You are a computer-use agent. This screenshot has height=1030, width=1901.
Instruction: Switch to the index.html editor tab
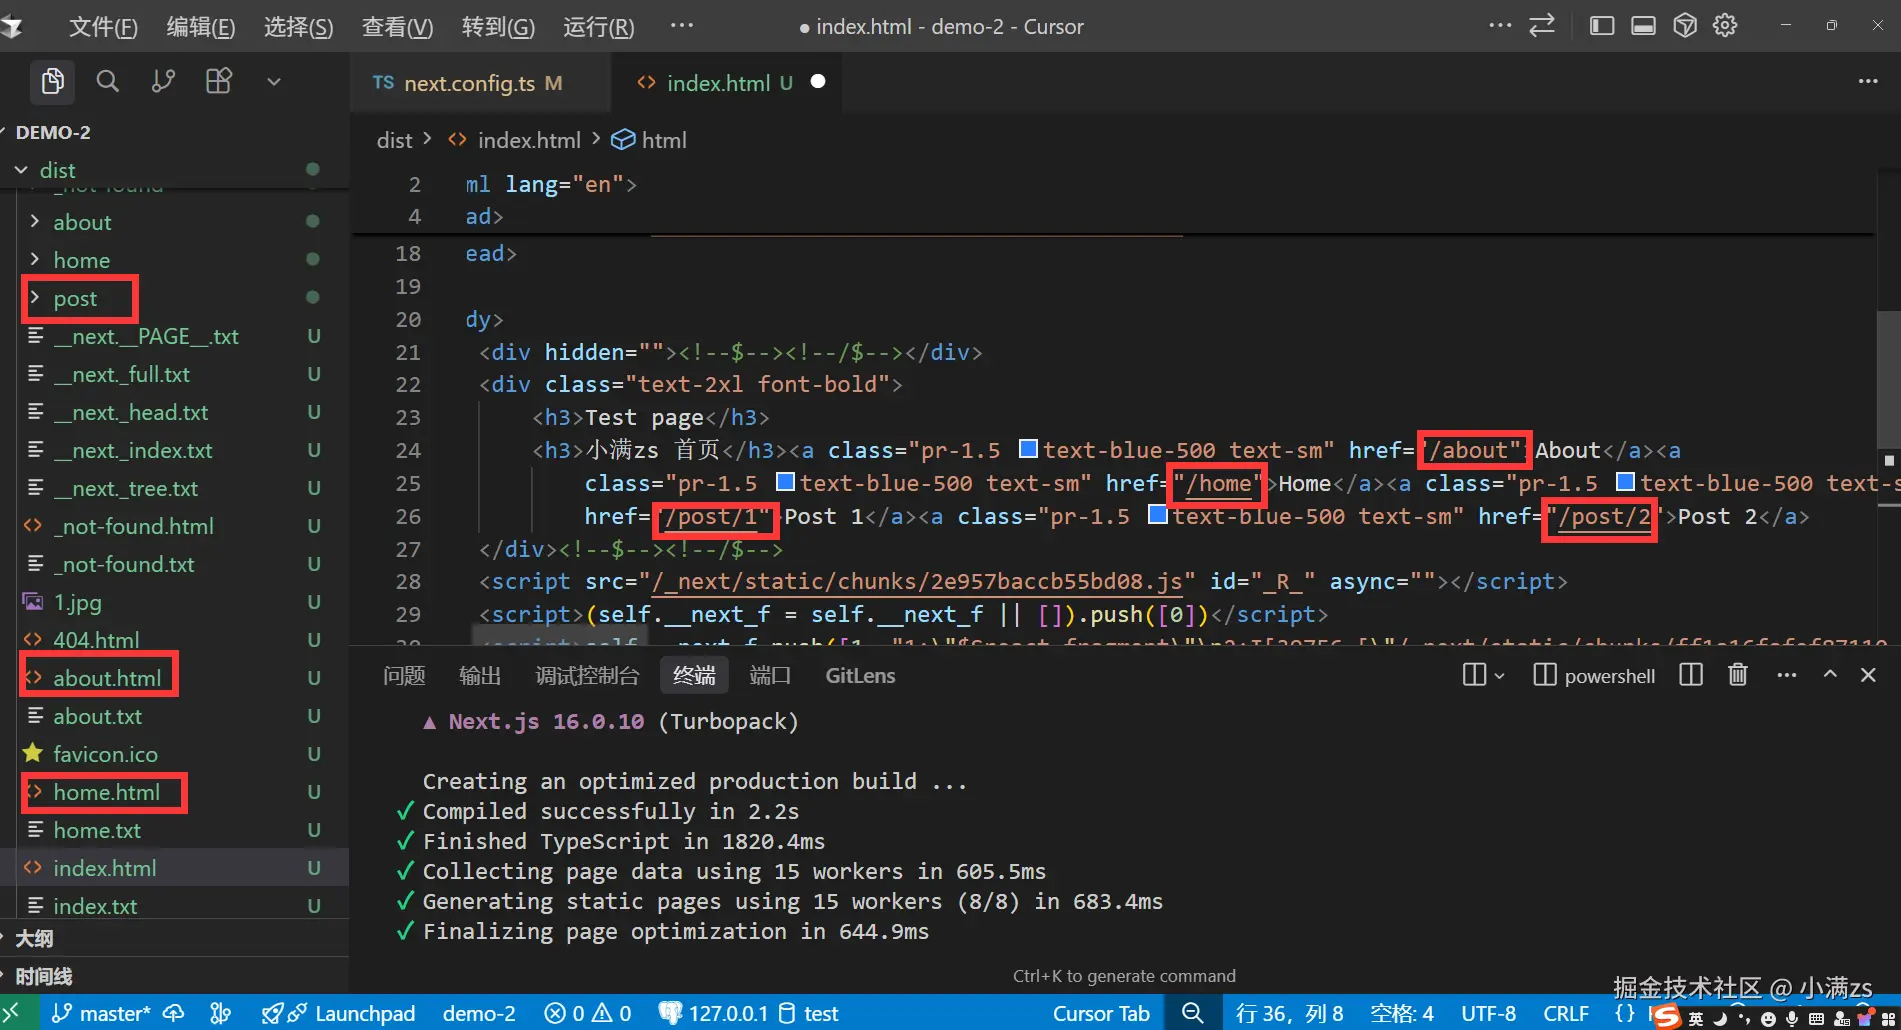(725, 83)
